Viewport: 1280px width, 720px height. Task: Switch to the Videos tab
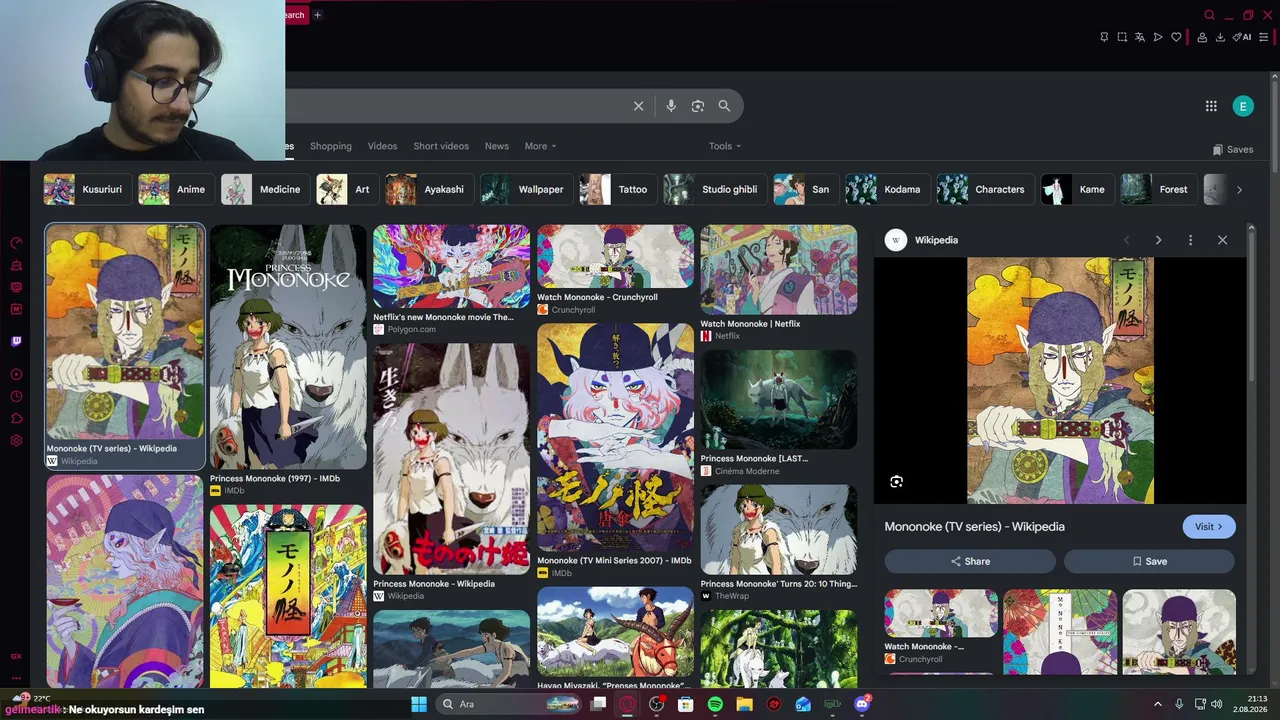(382, 146)
